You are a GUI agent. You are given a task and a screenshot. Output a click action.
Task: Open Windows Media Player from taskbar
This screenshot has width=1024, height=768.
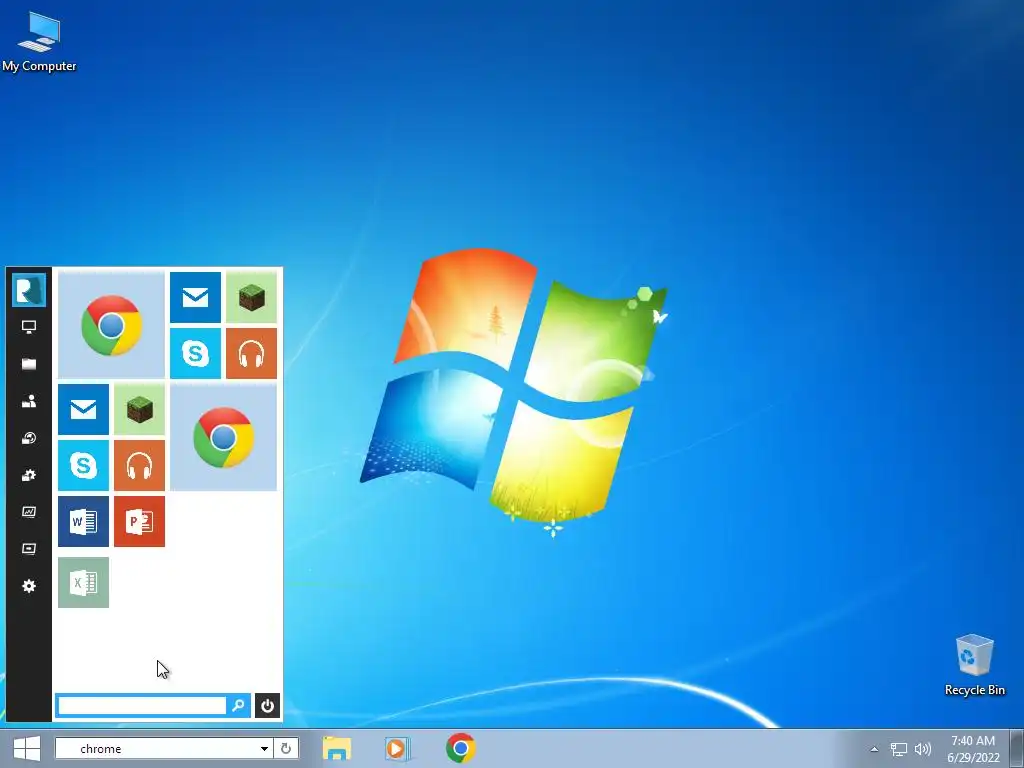[396, 748]
